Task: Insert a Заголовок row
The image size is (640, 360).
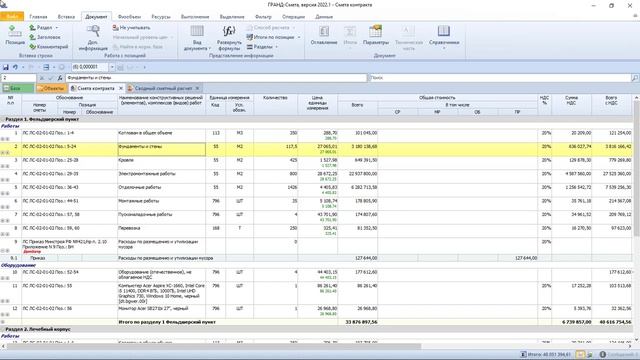Action: point(45,37)
